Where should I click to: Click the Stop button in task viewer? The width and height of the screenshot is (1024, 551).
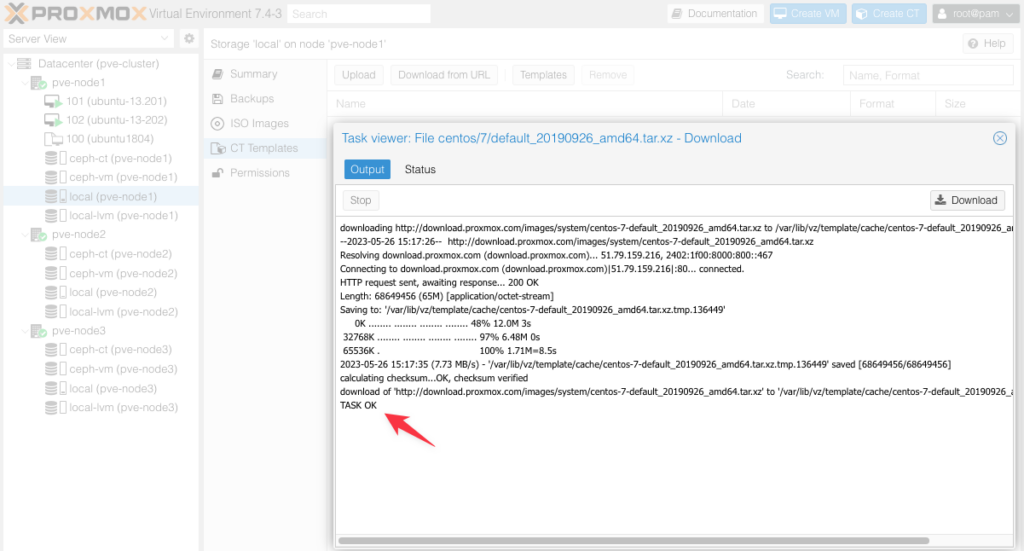360,200
